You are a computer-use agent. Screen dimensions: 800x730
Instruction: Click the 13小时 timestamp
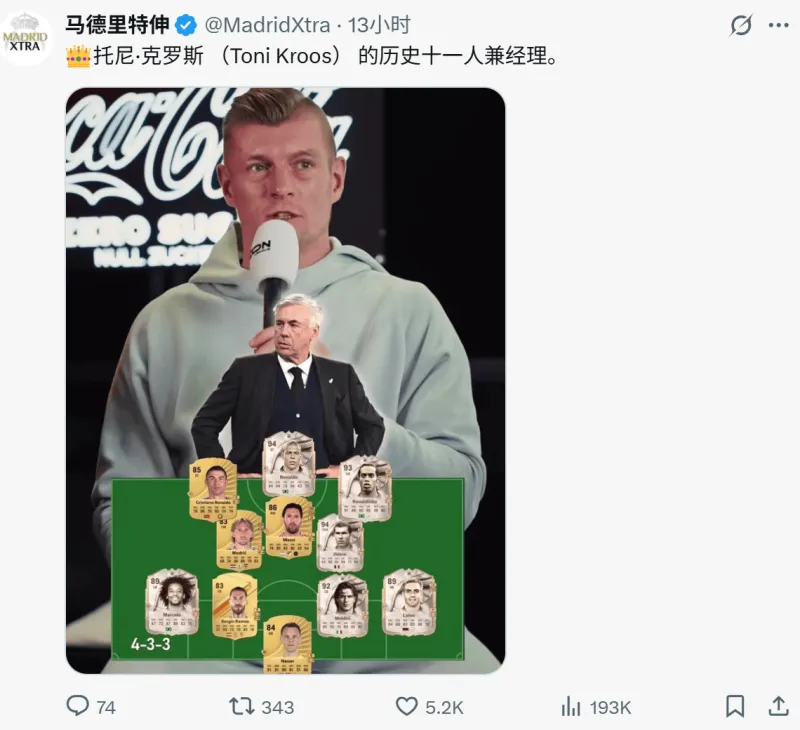[x=379, y=25]
